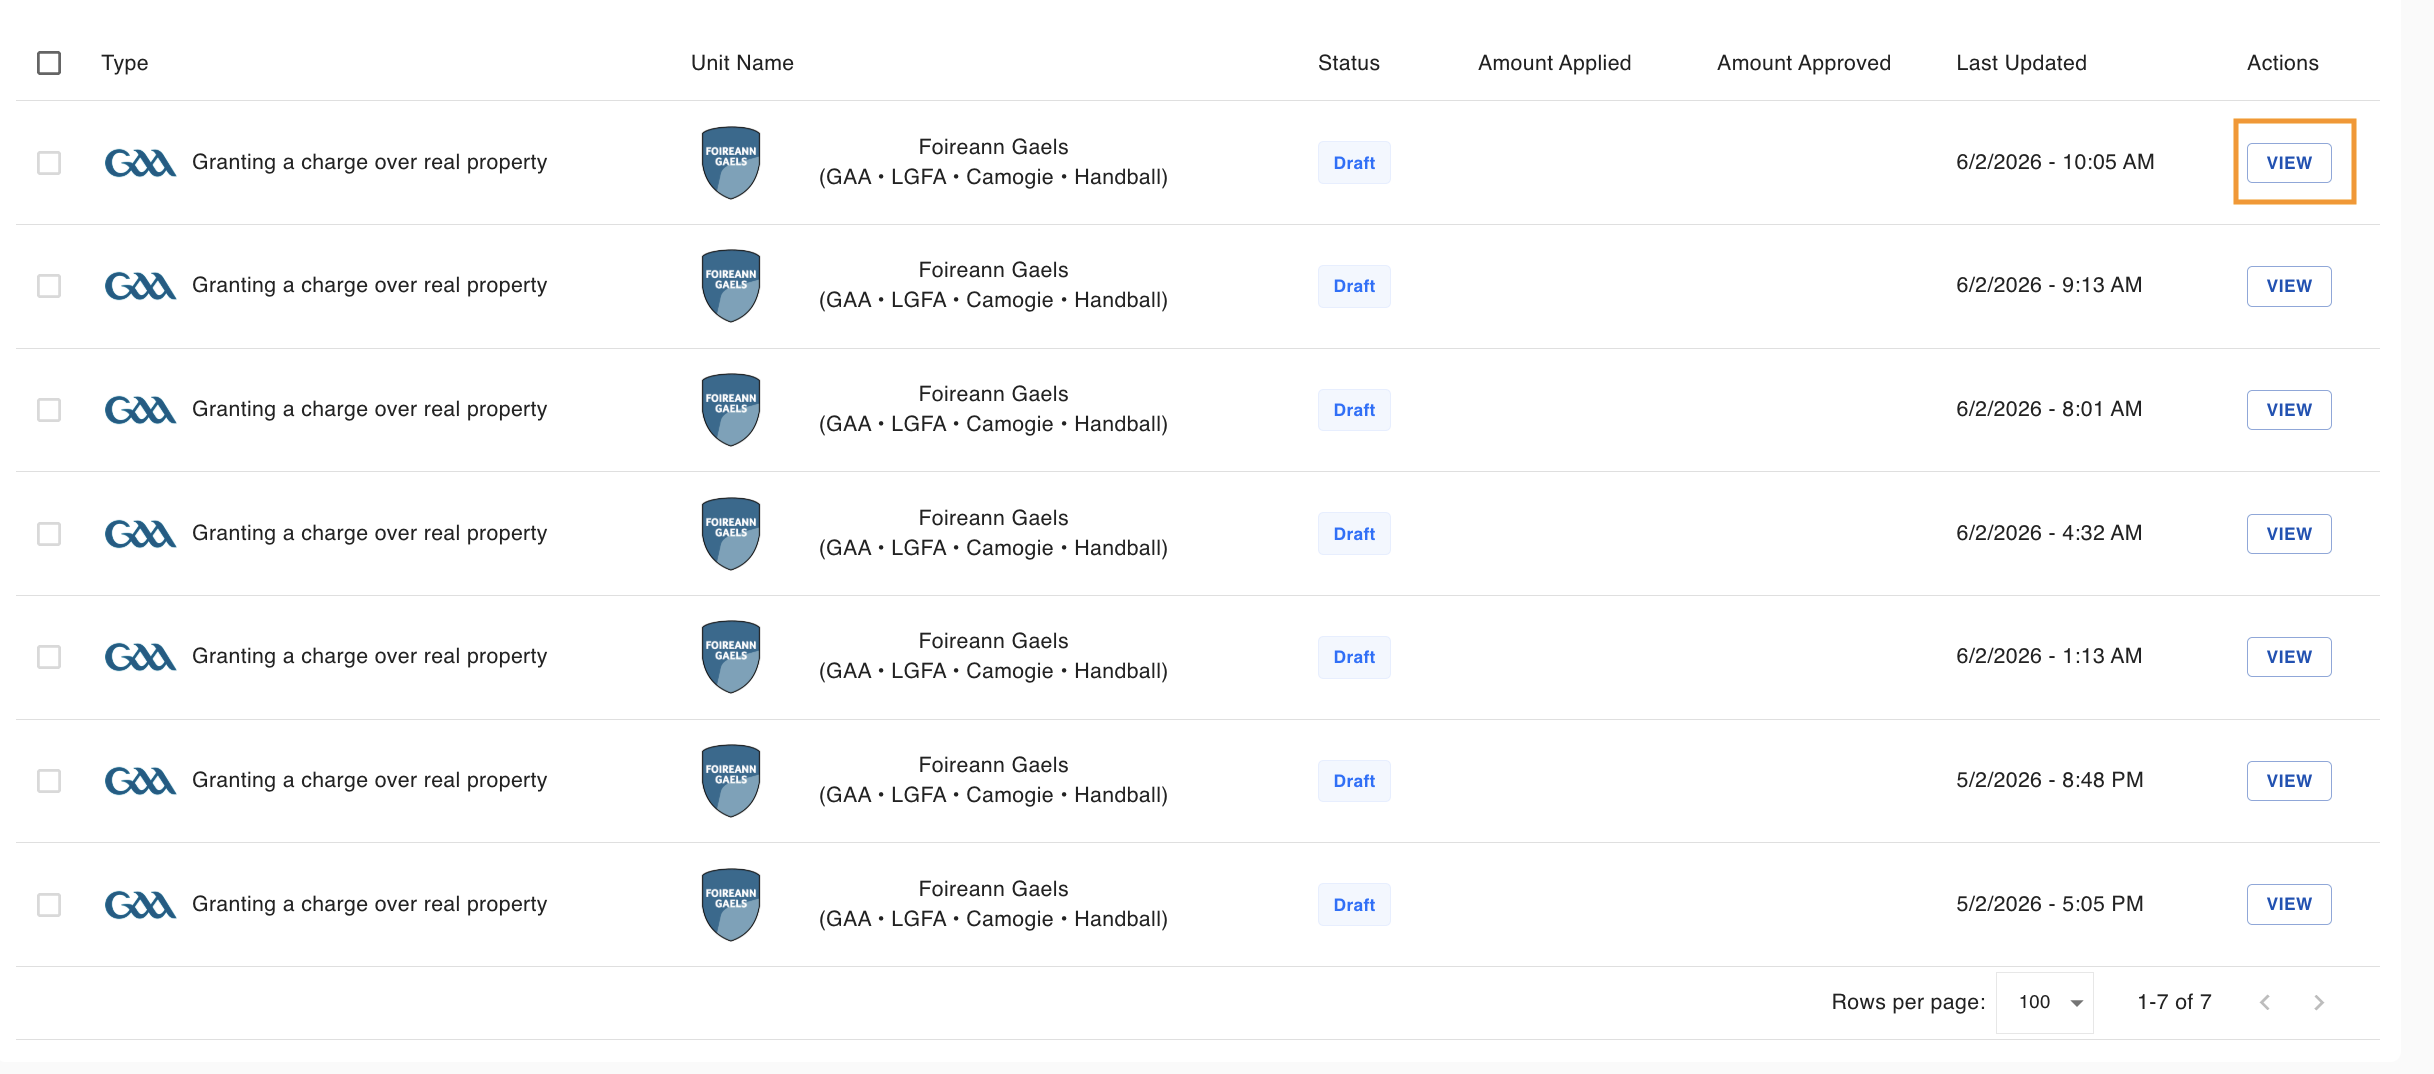The width and height of the screenshot is (2434, 1074).
Task: Click the GAA logo in the 8:01 AM row
Action: coord(140,410)
